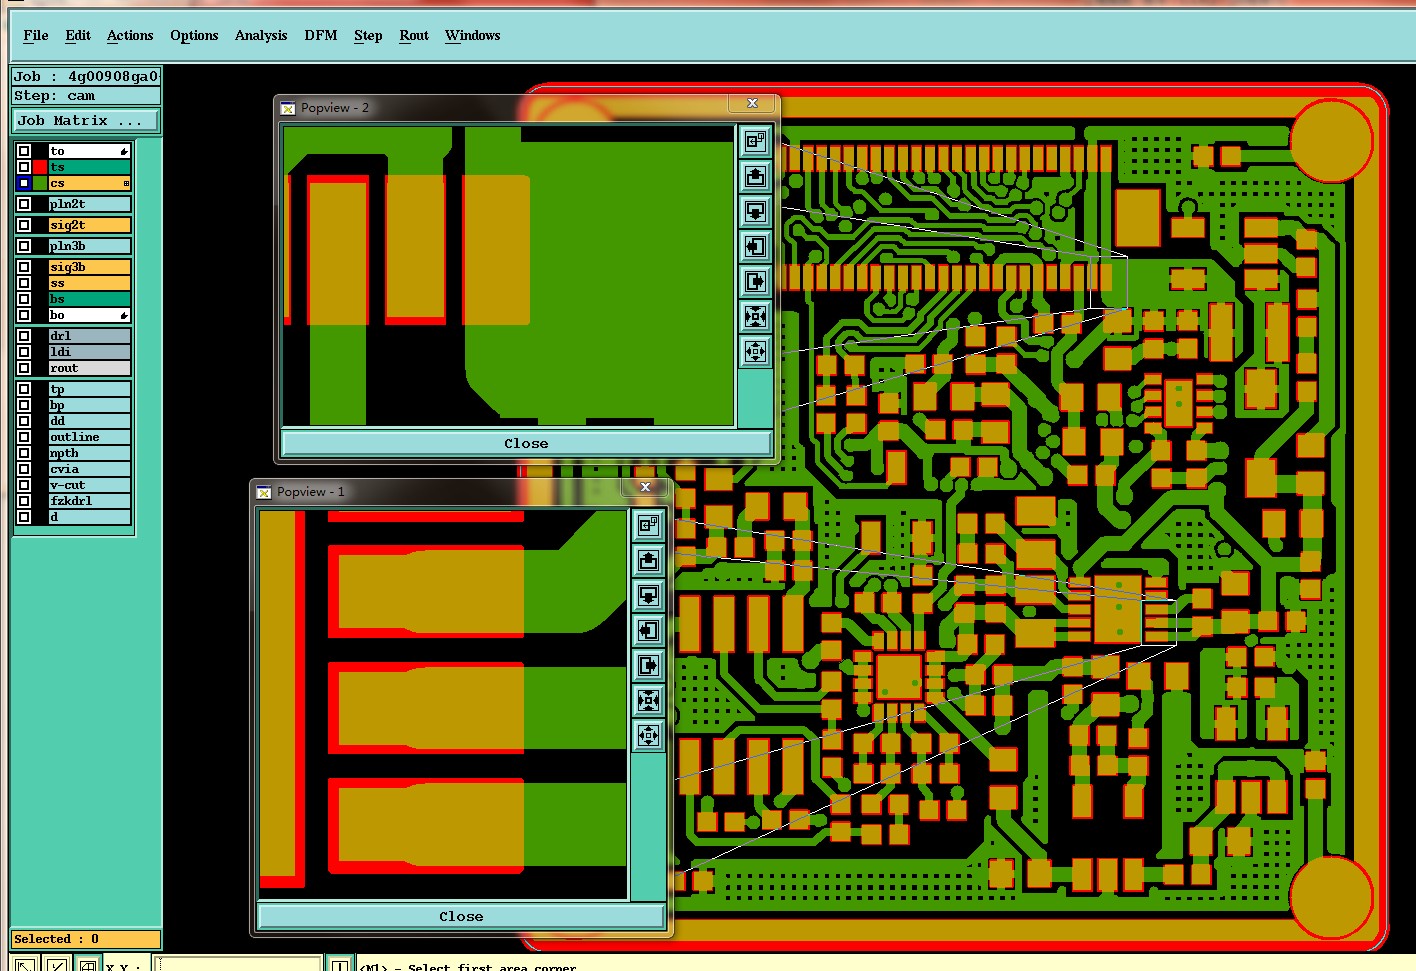Select the 'pln3b' layer name
Viewport: 1416px width, 971px height.
tap(90, 246)
